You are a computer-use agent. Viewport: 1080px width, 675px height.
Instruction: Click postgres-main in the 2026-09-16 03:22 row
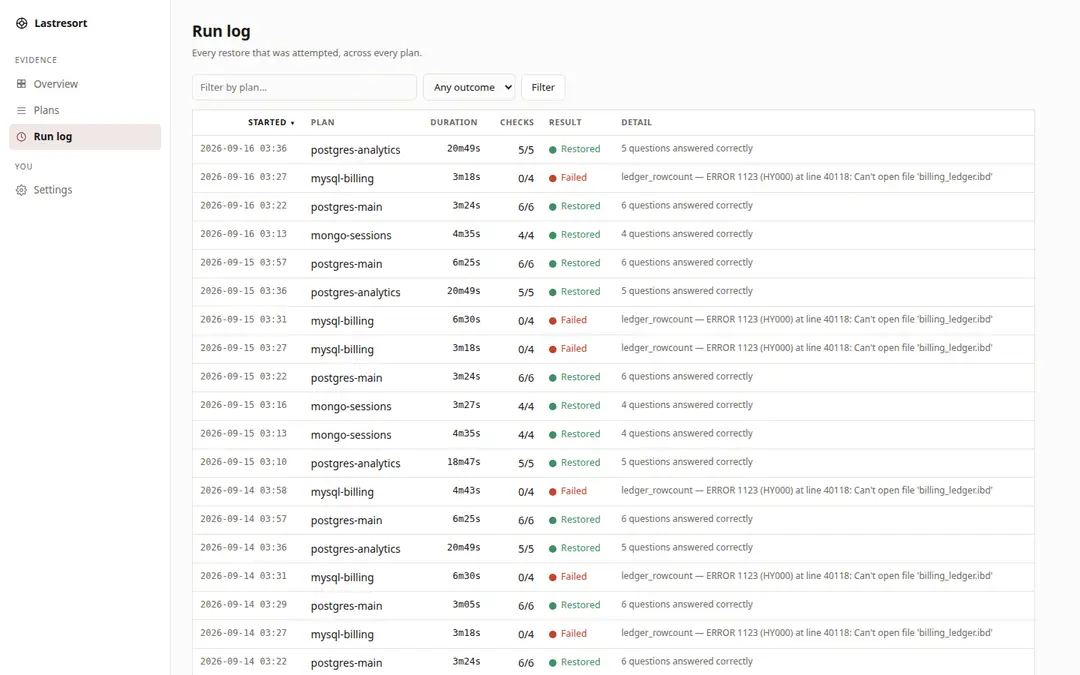coord(346,207)
